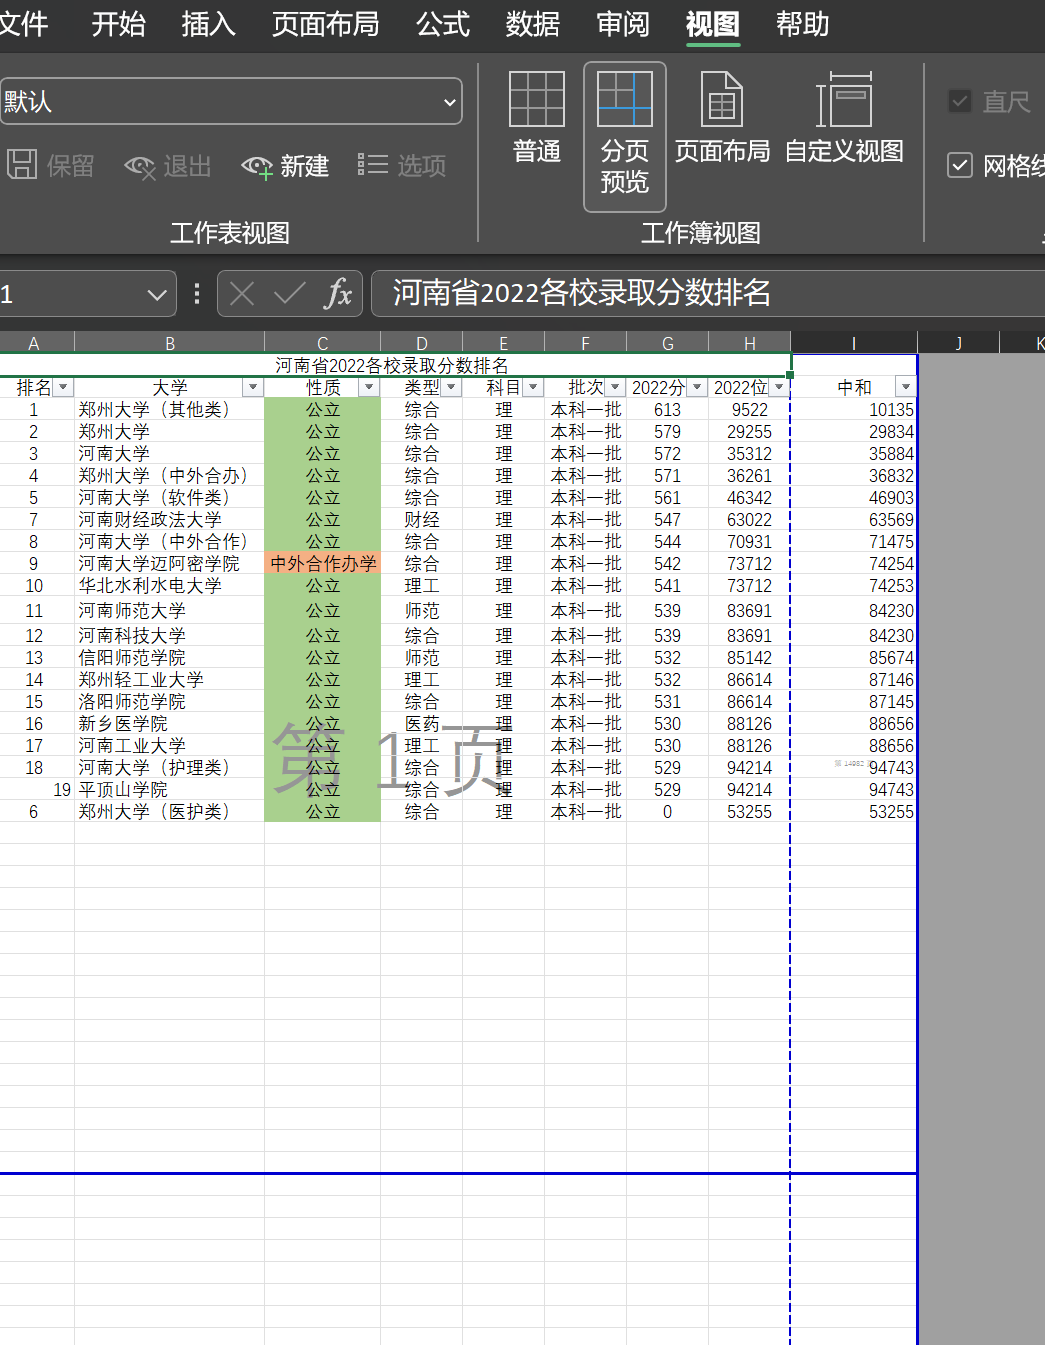Click rank value 63022

pyautogui.click(x=750, y=520)
